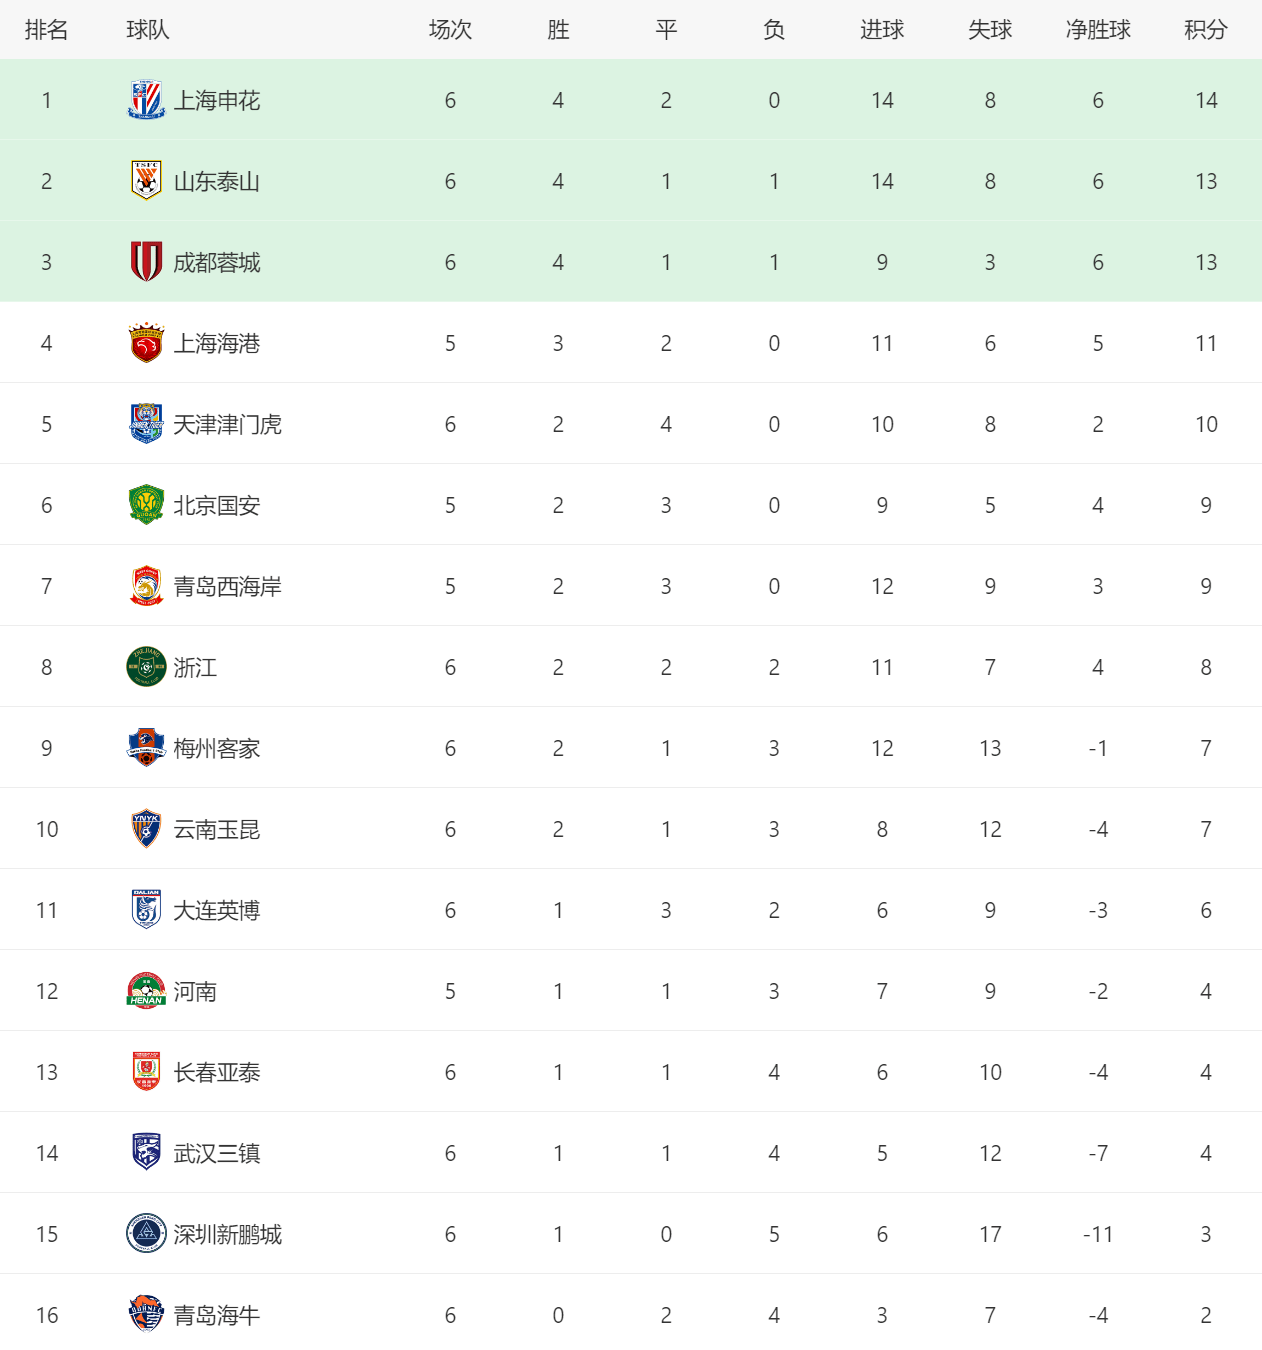Click the Henan team logo
This screenshot has width=1262, height=1350.
click(146, 991)
